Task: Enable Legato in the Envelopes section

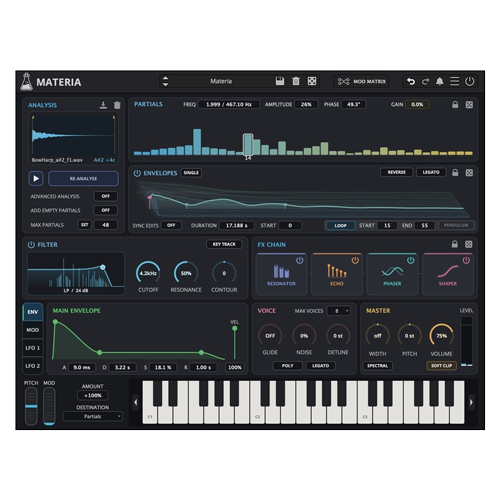Action: 431,172
